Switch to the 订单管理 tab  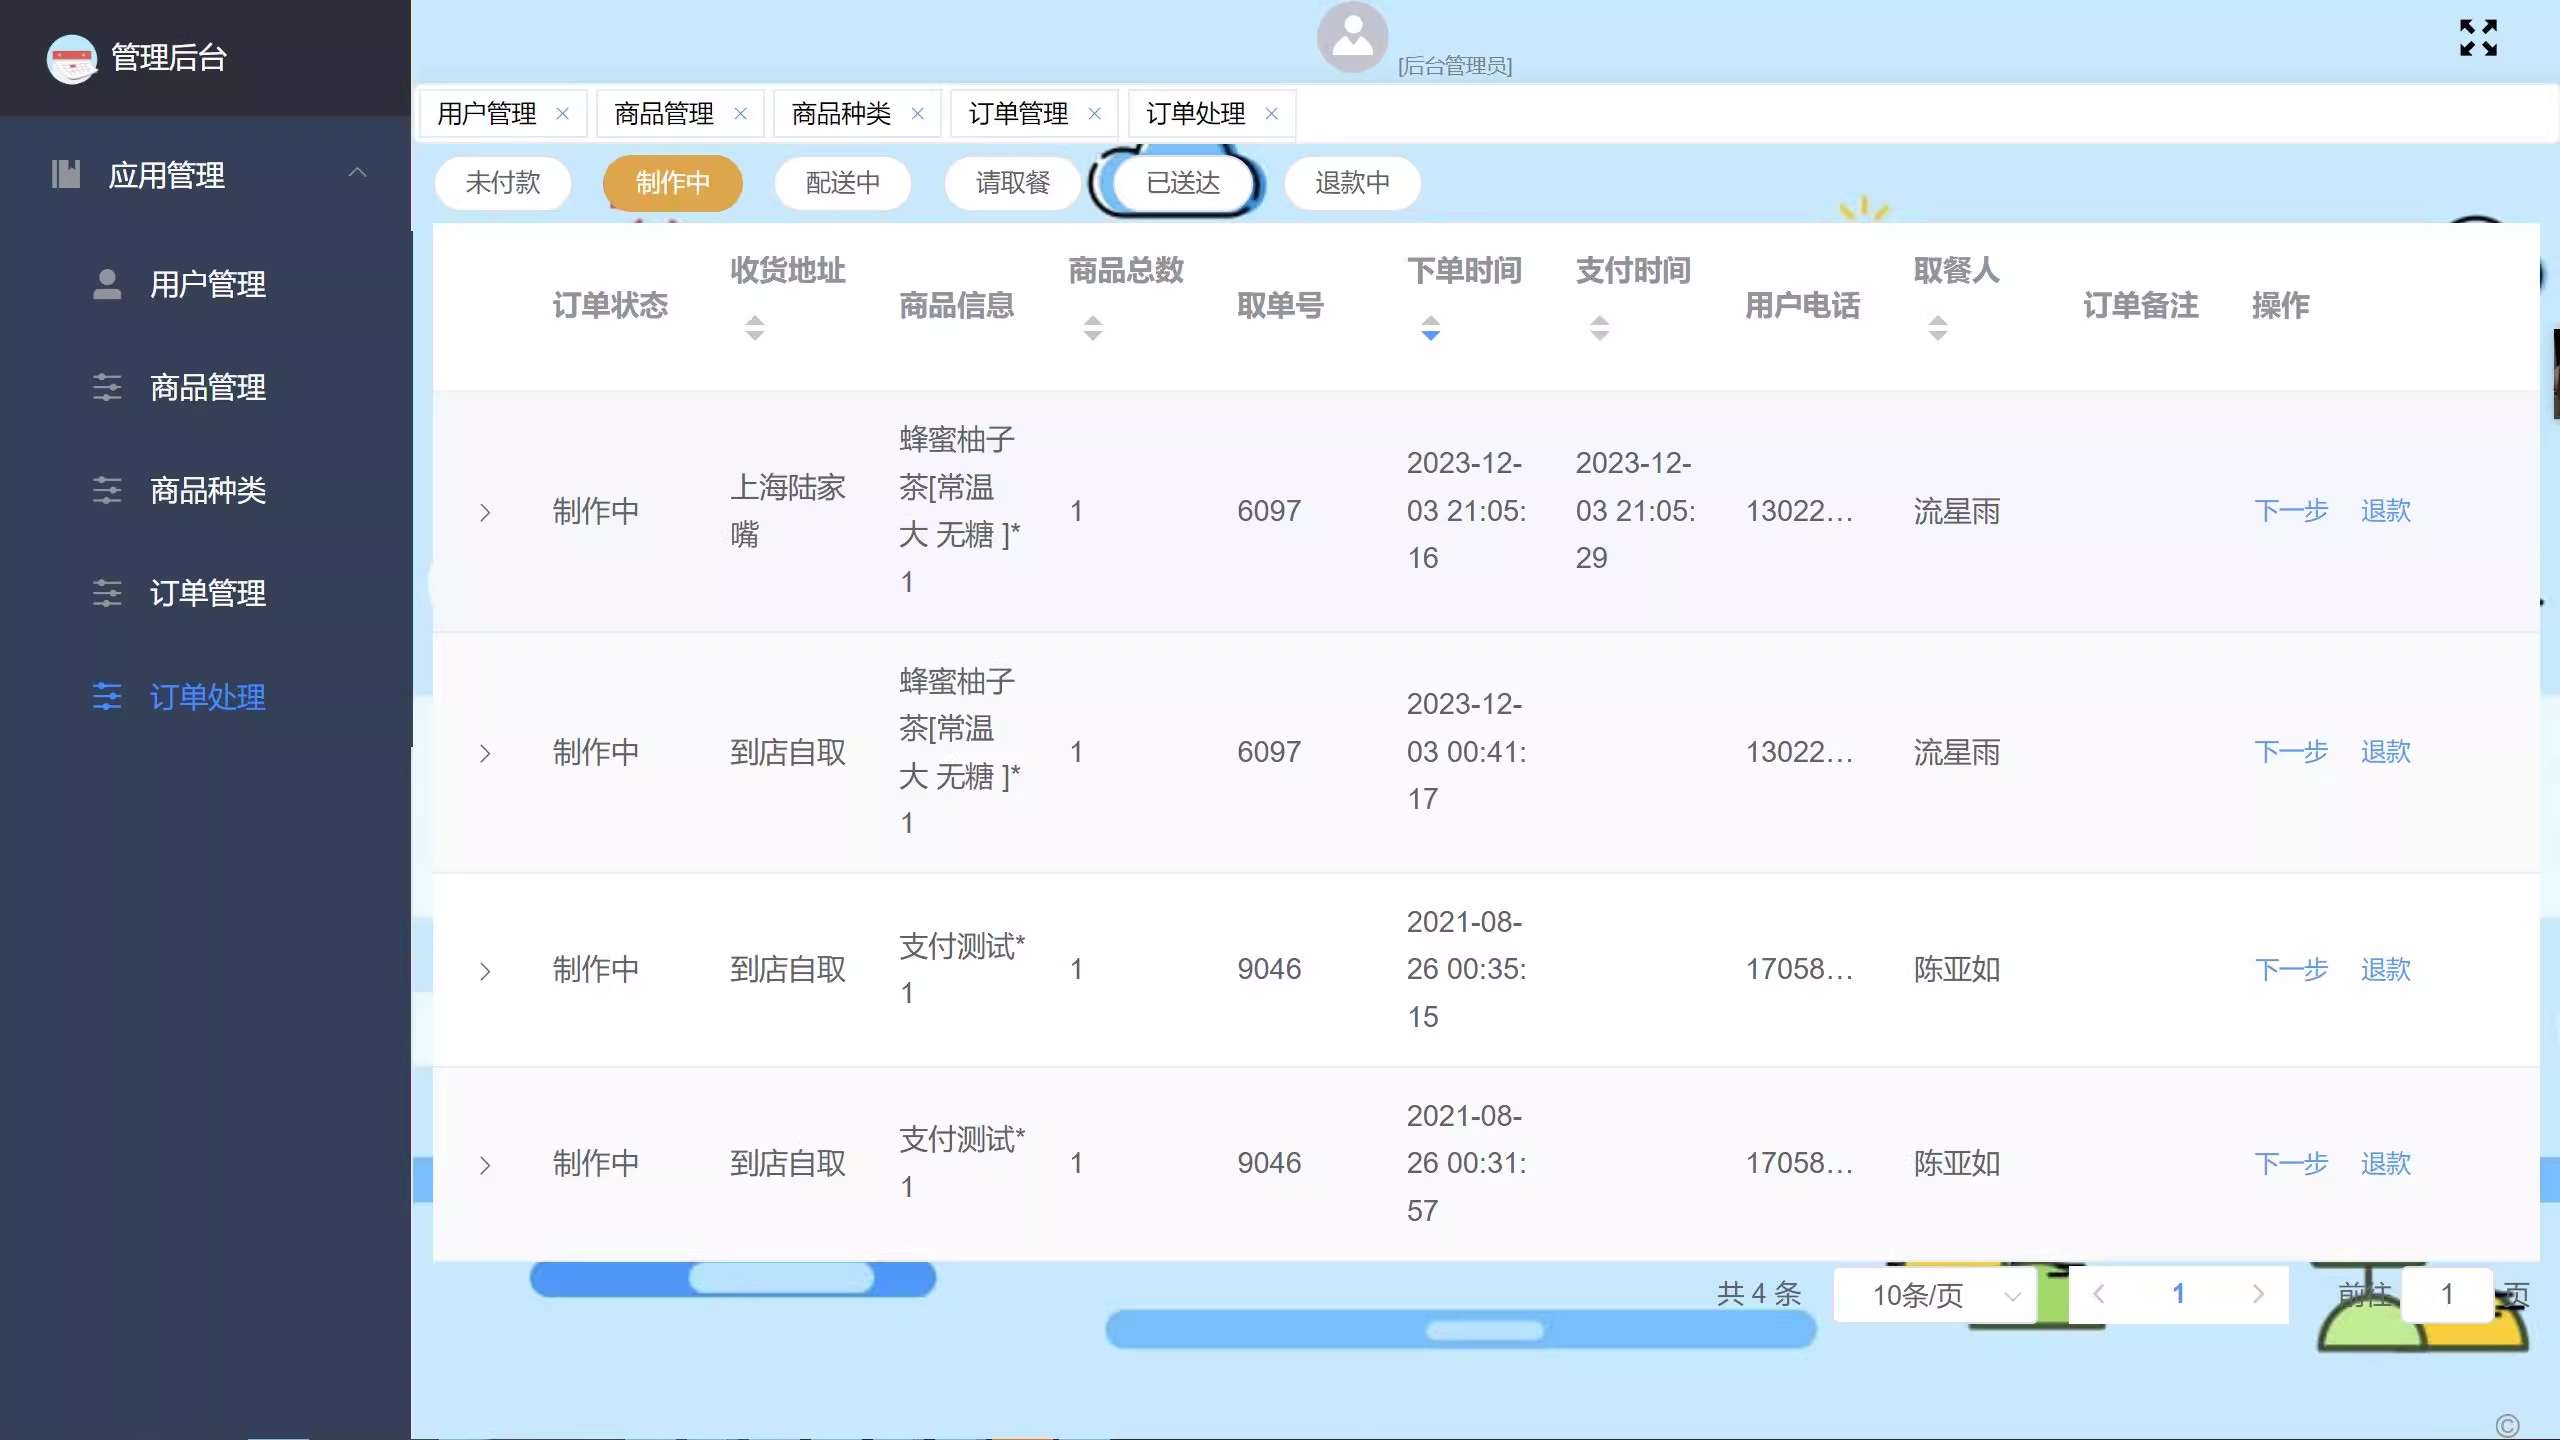pos(1018,114)
